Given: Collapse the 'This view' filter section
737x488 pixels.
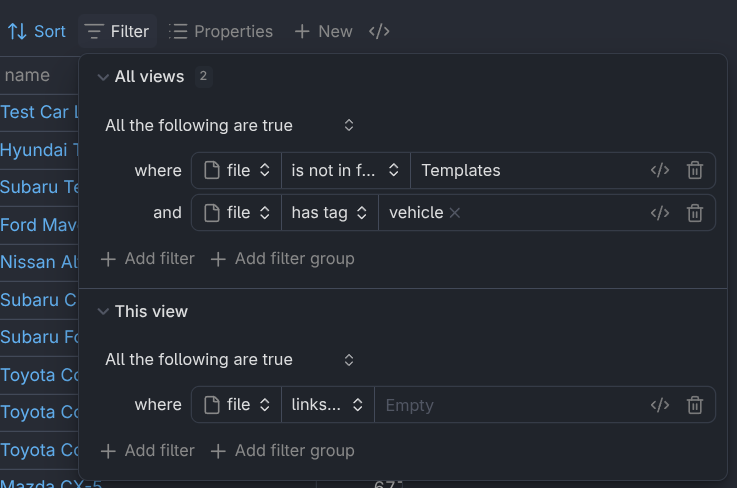Looking at the screenshot, I should (x=103, y=311).
